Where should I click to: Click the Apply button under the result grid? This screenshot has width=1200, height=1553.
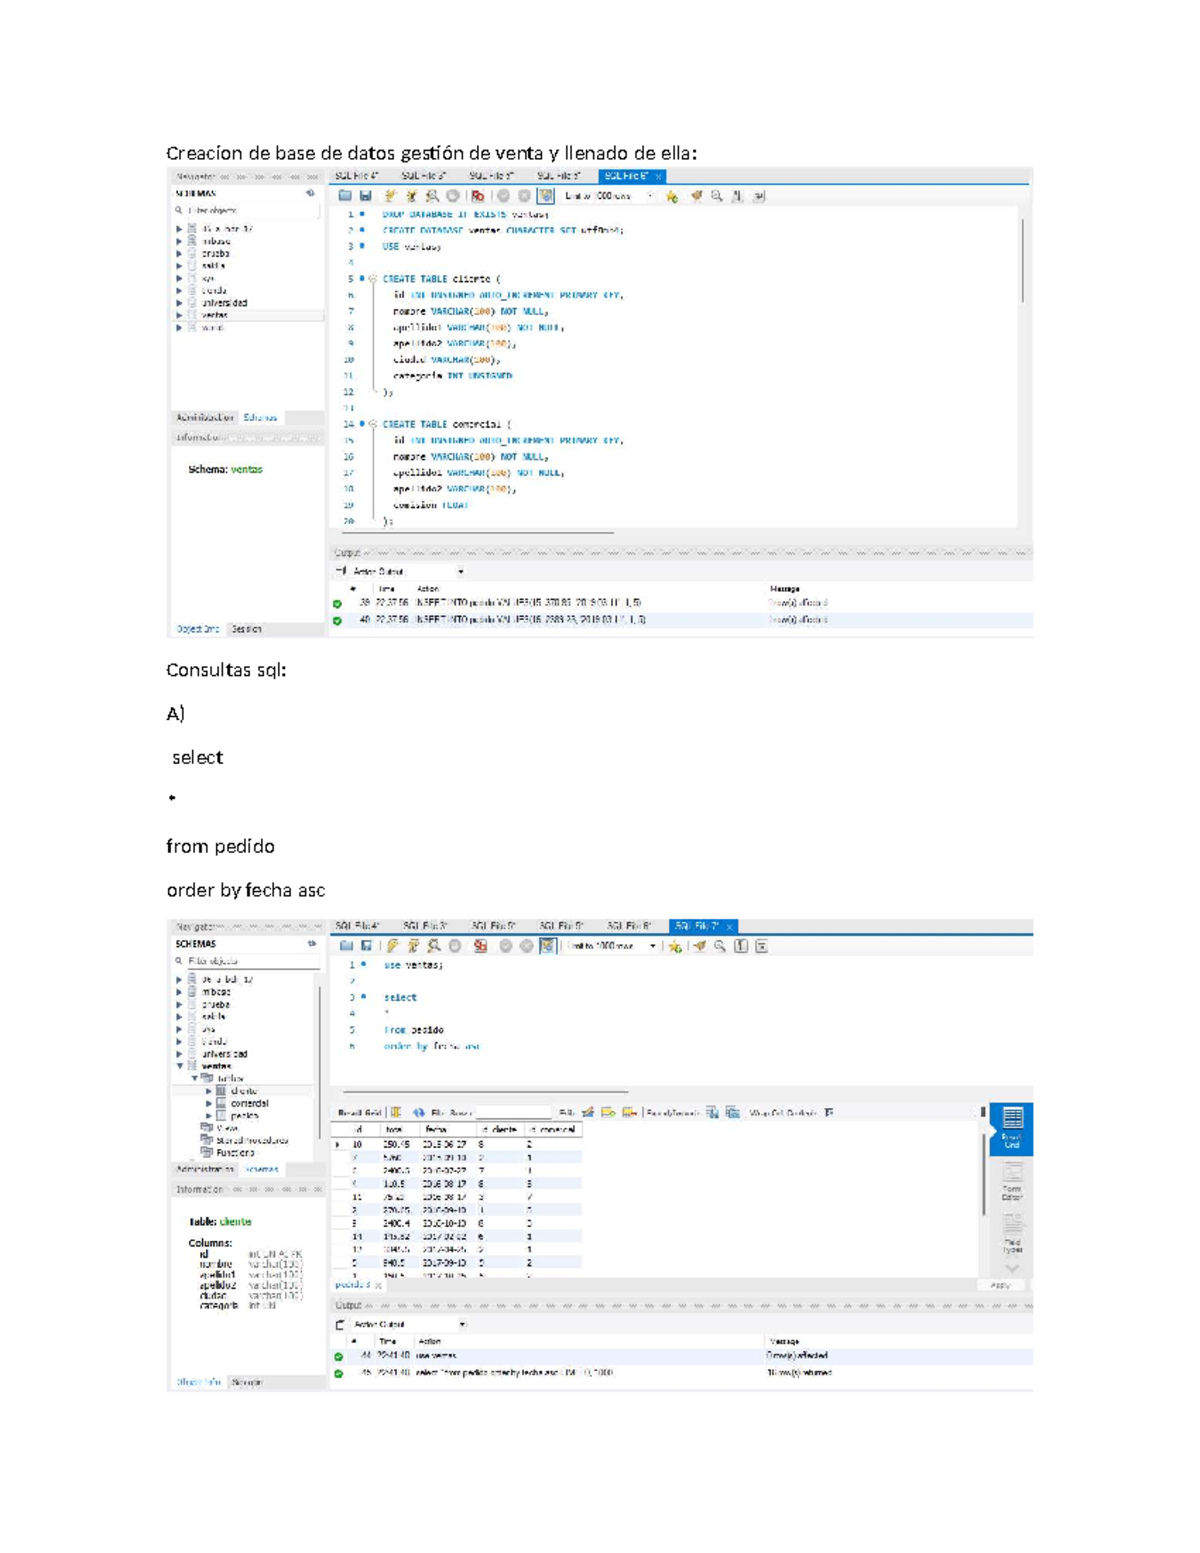[x=999, y=1285]
